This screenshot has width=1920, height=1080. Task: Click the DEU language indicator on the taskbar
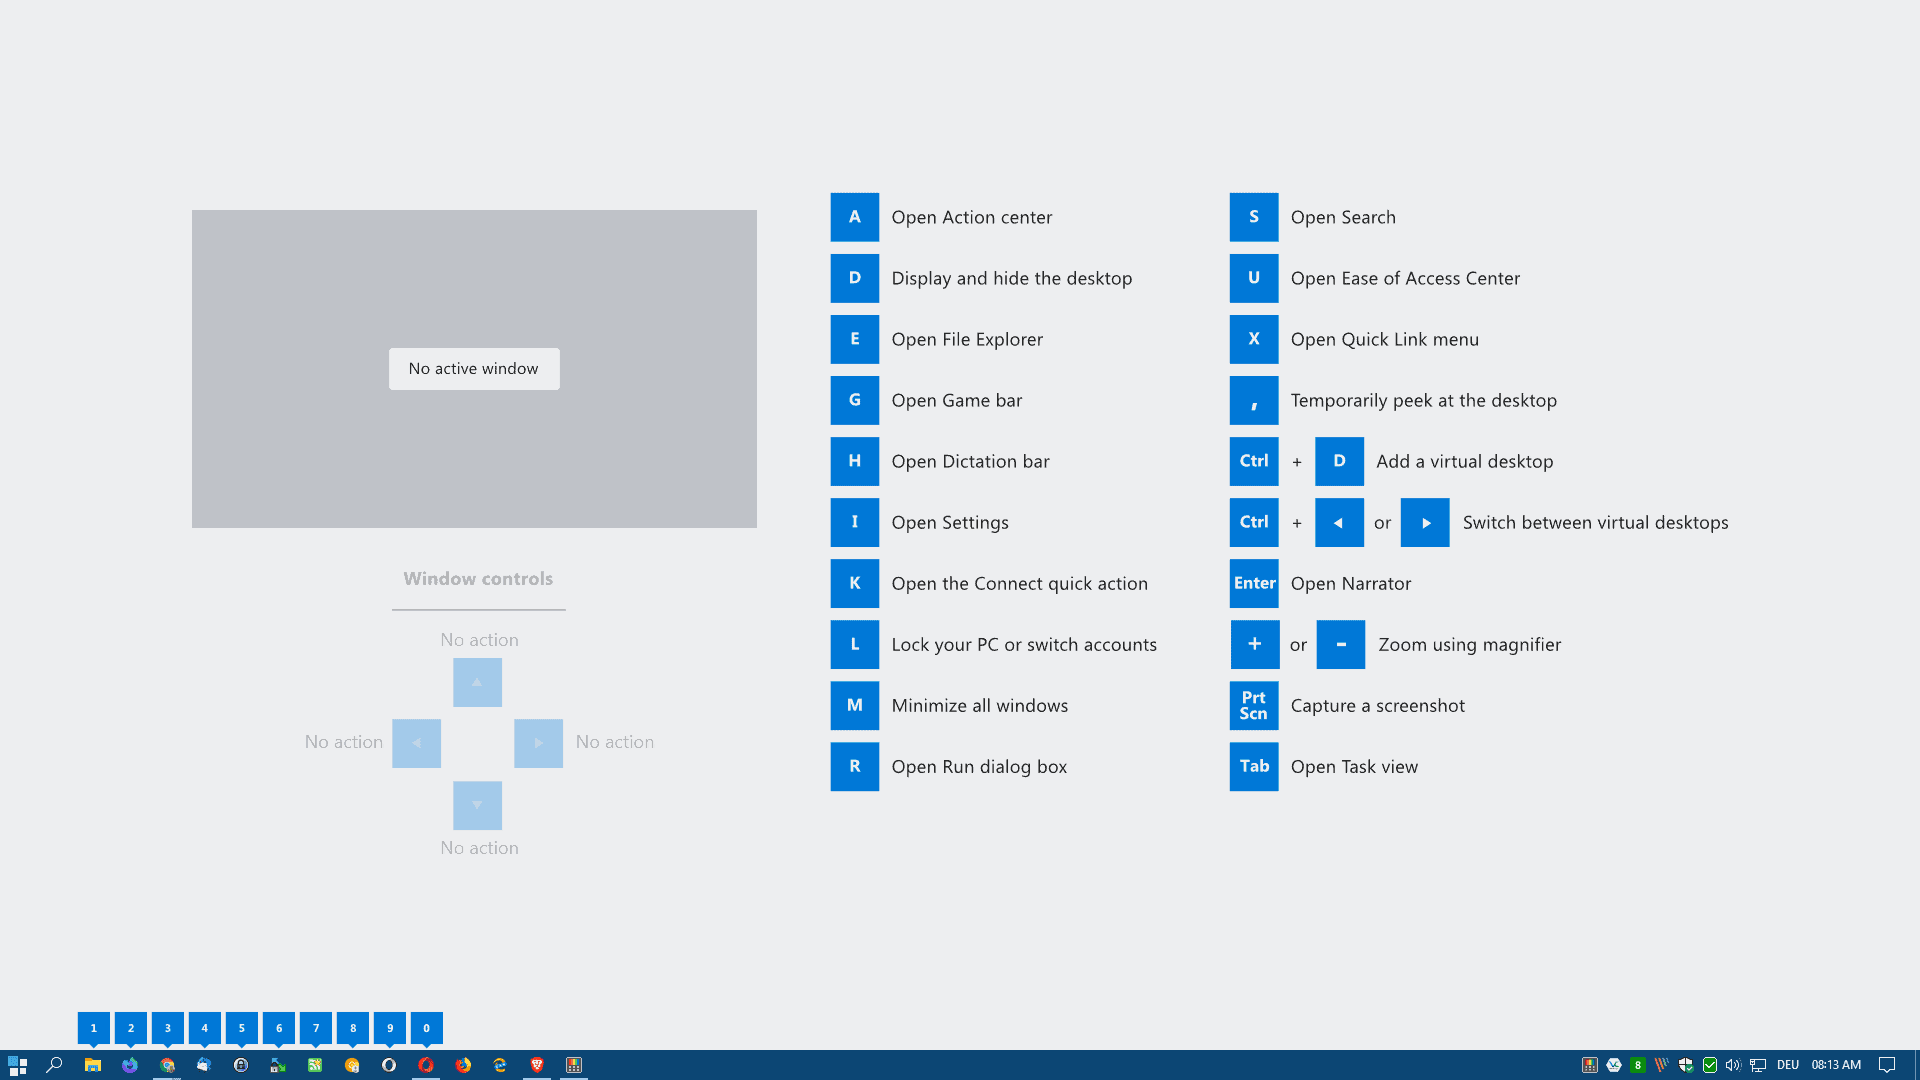[x=1788, y=1066]
